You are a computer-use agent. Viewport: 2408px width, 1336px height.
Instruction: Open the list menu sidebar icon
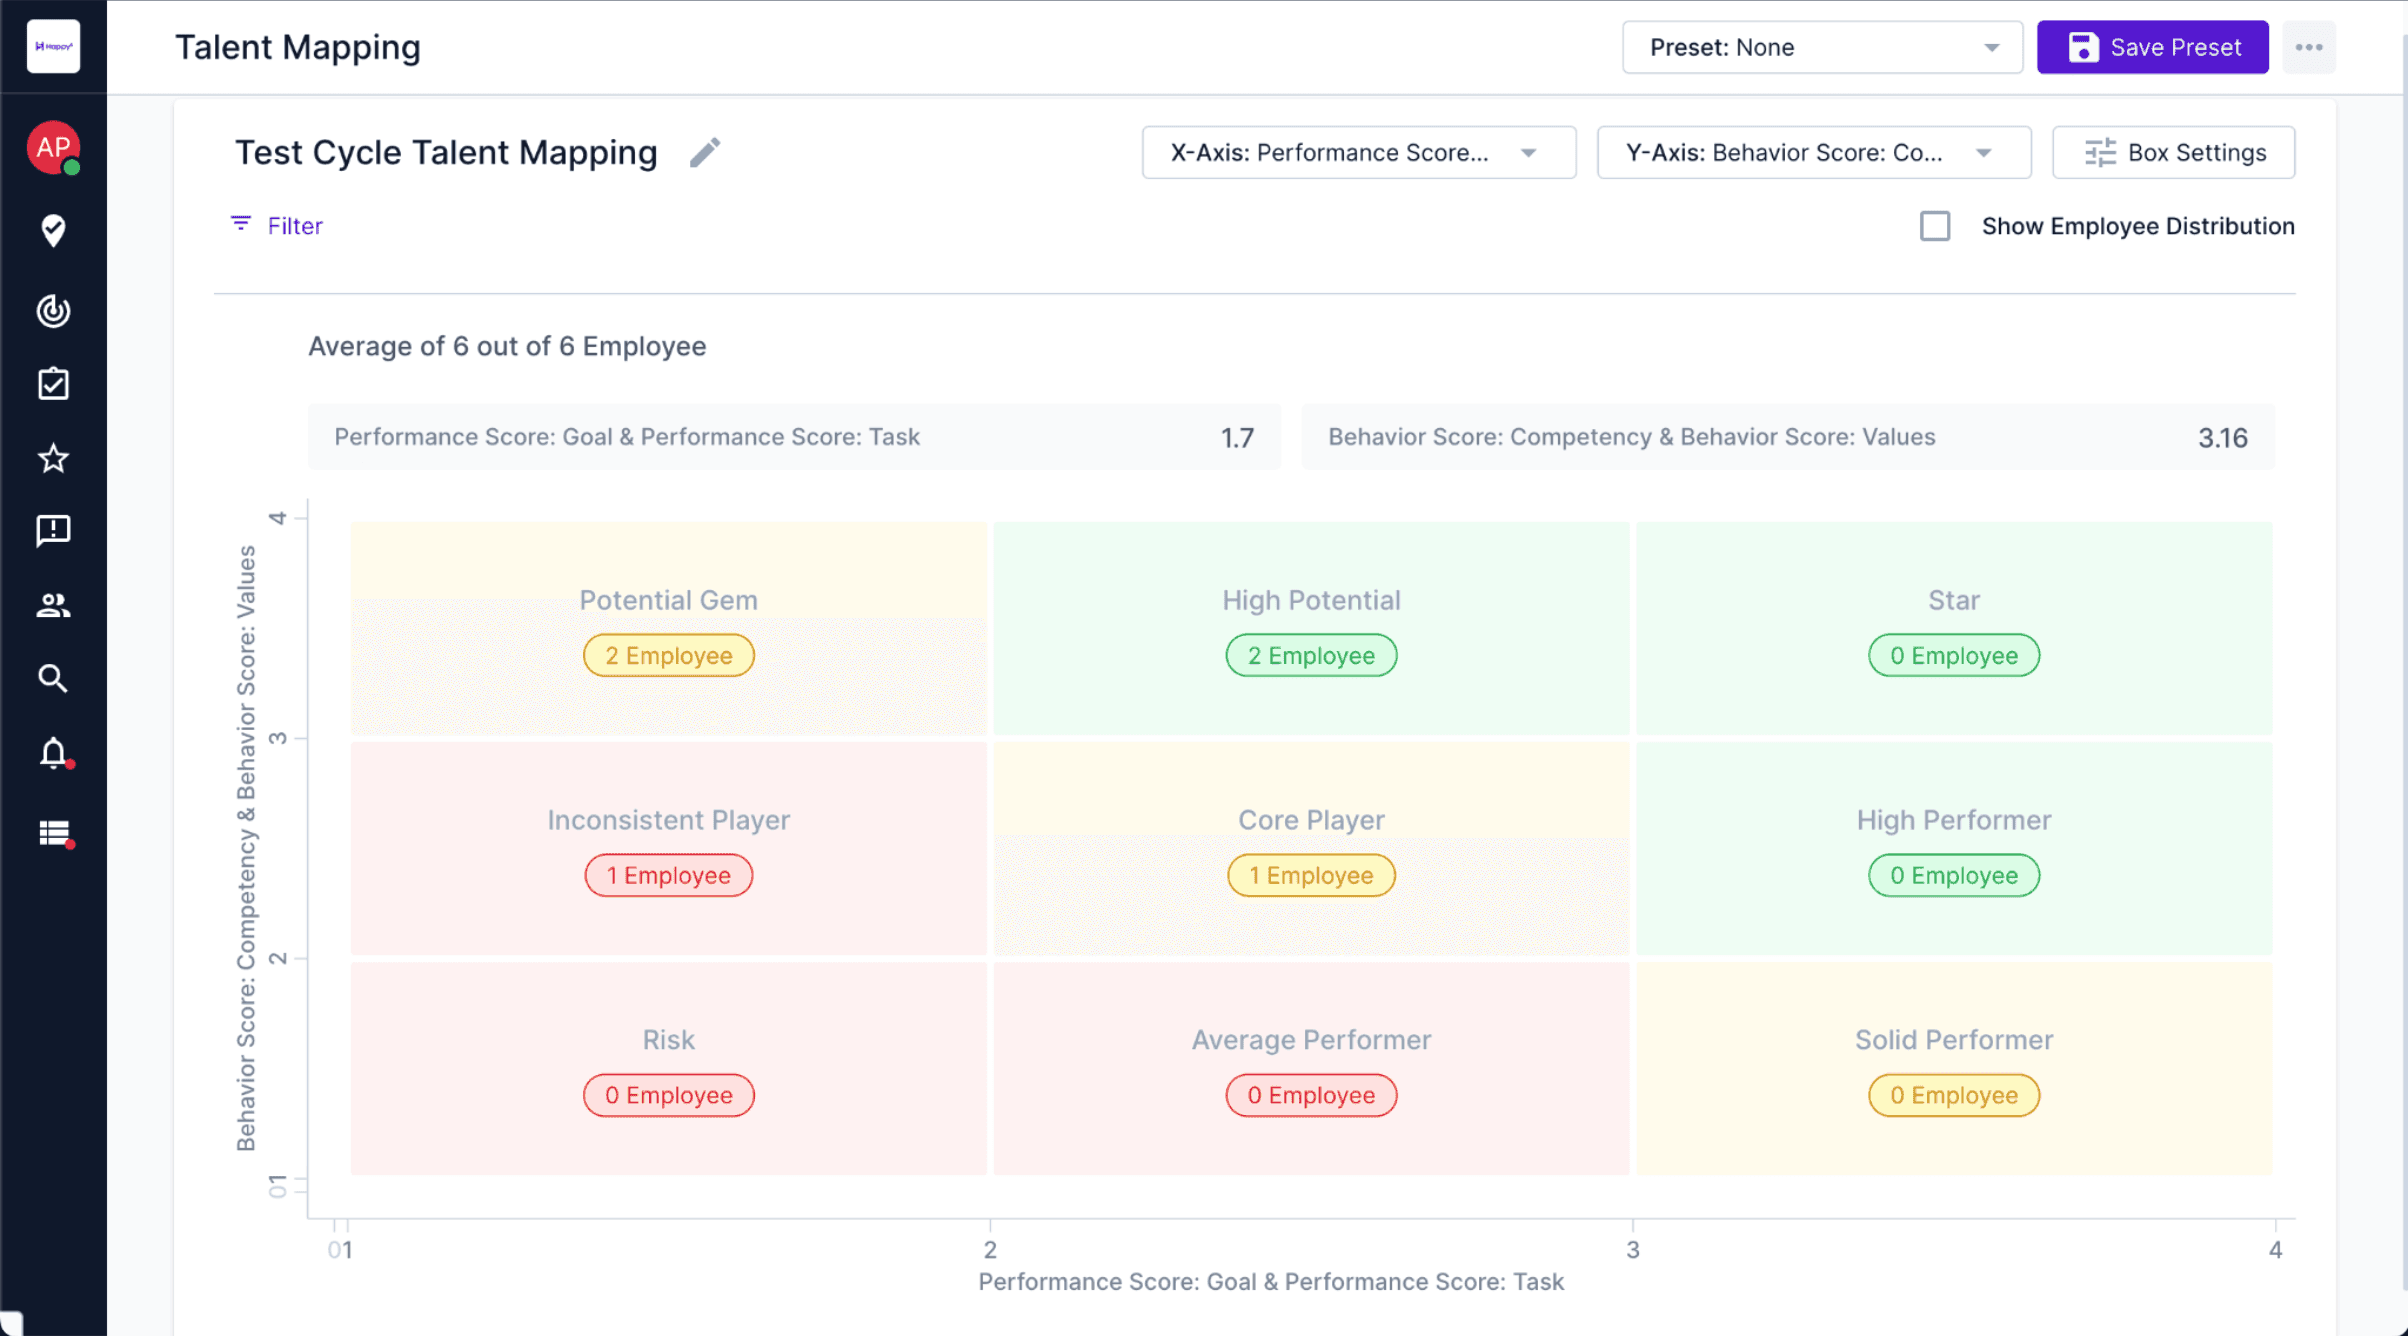(55, 833)
